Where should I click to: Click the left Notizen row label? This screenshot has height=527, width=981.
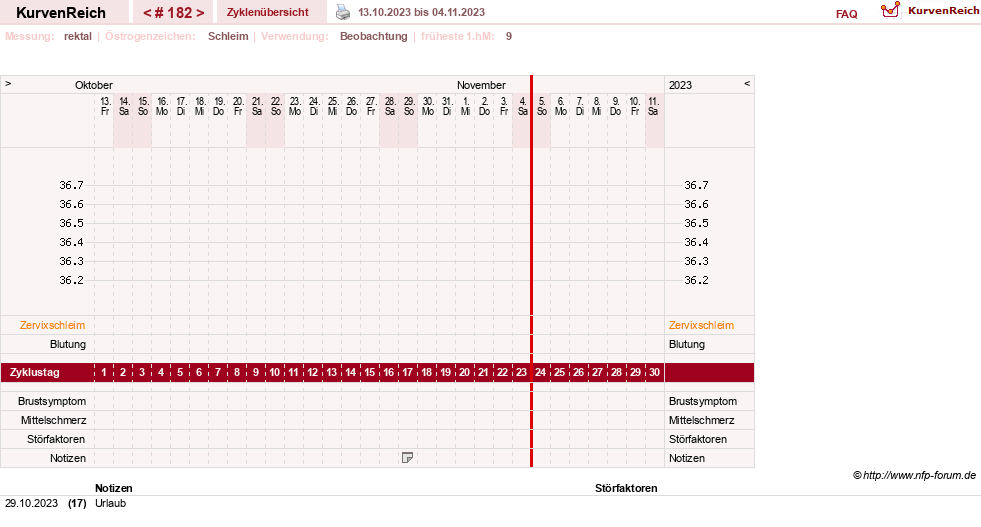[x=68, y=458]
